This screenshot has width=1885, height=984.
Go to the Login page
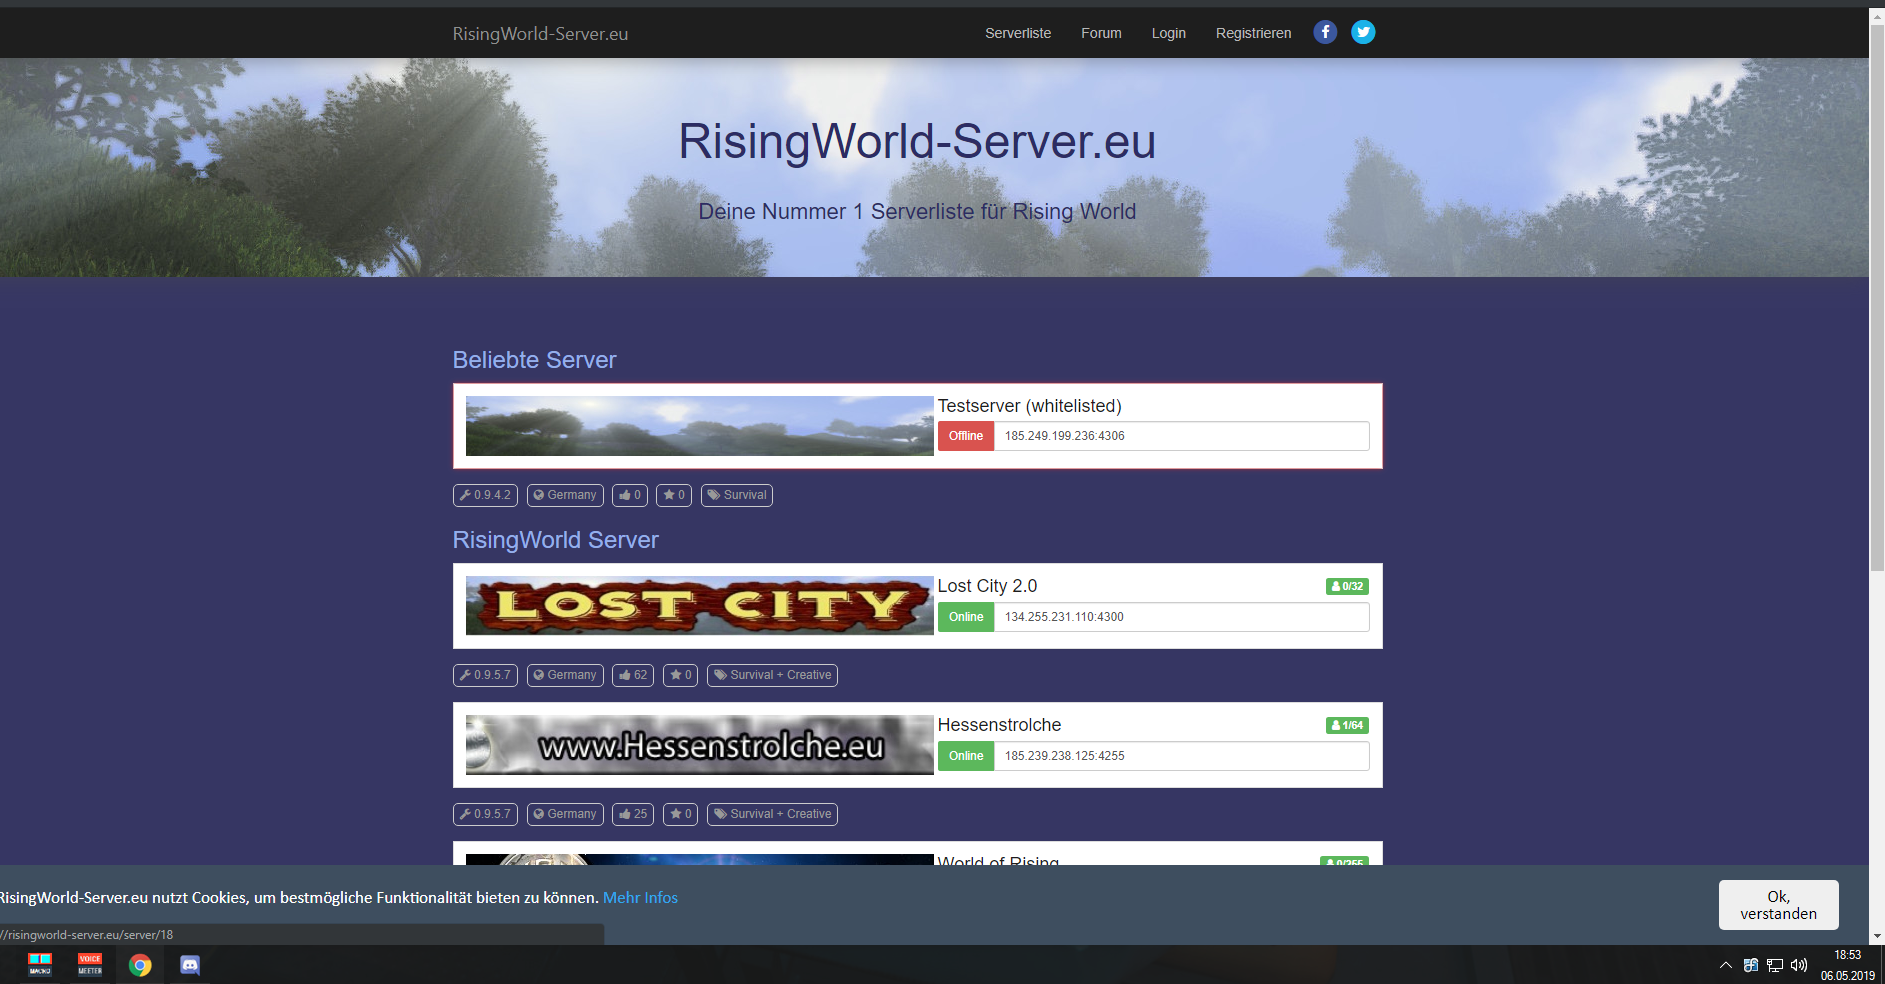pos(1168,33)
